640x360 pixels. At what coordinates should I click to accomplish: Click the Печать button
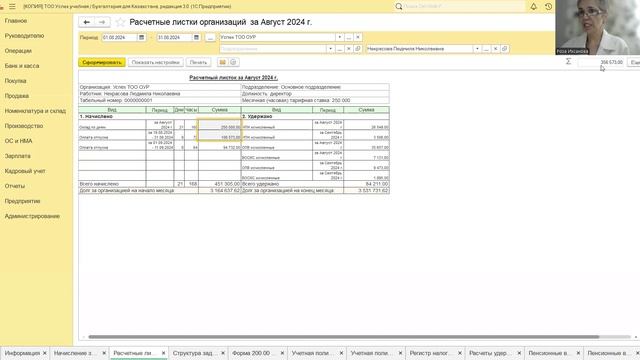(x=198, y=62)
